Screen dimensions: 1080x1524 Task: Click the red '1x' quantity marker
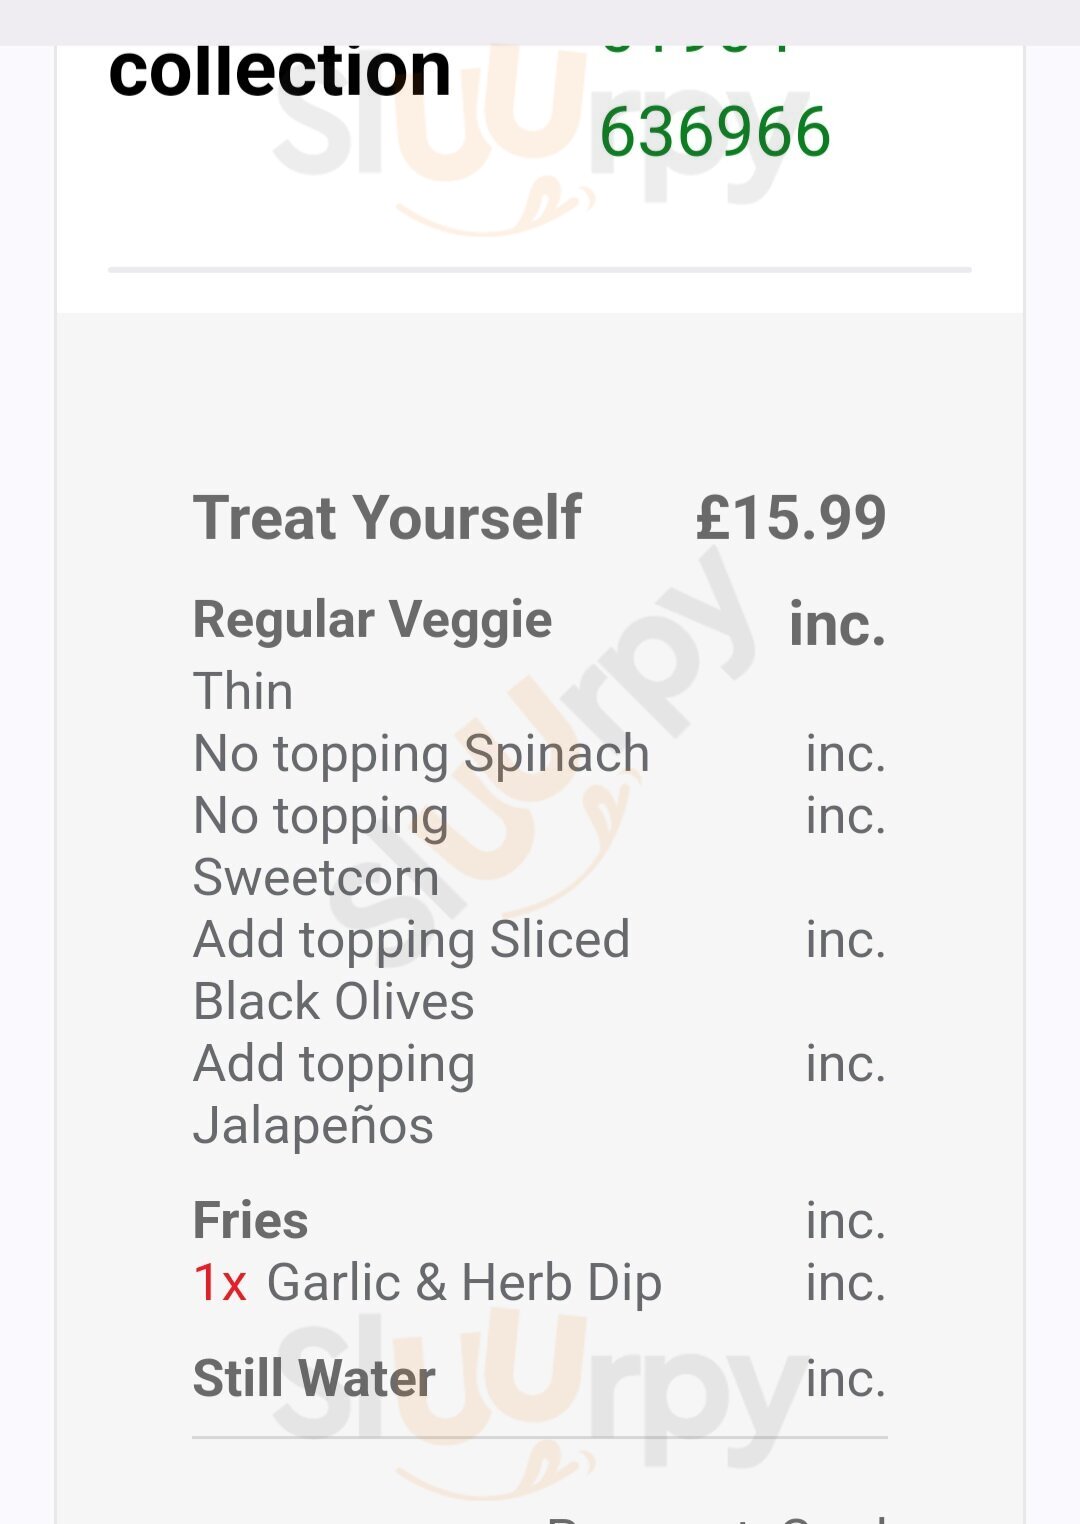click(220, 1282)
